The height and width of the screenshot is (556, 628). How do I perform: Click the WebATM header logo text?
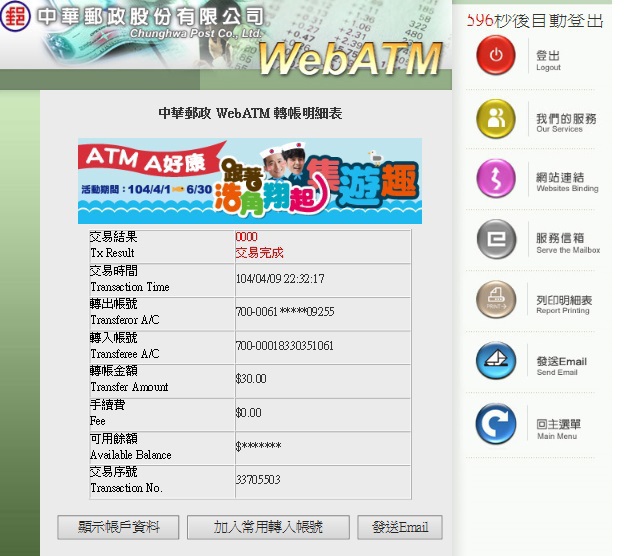pyautogui.click(x=350, y=59)
